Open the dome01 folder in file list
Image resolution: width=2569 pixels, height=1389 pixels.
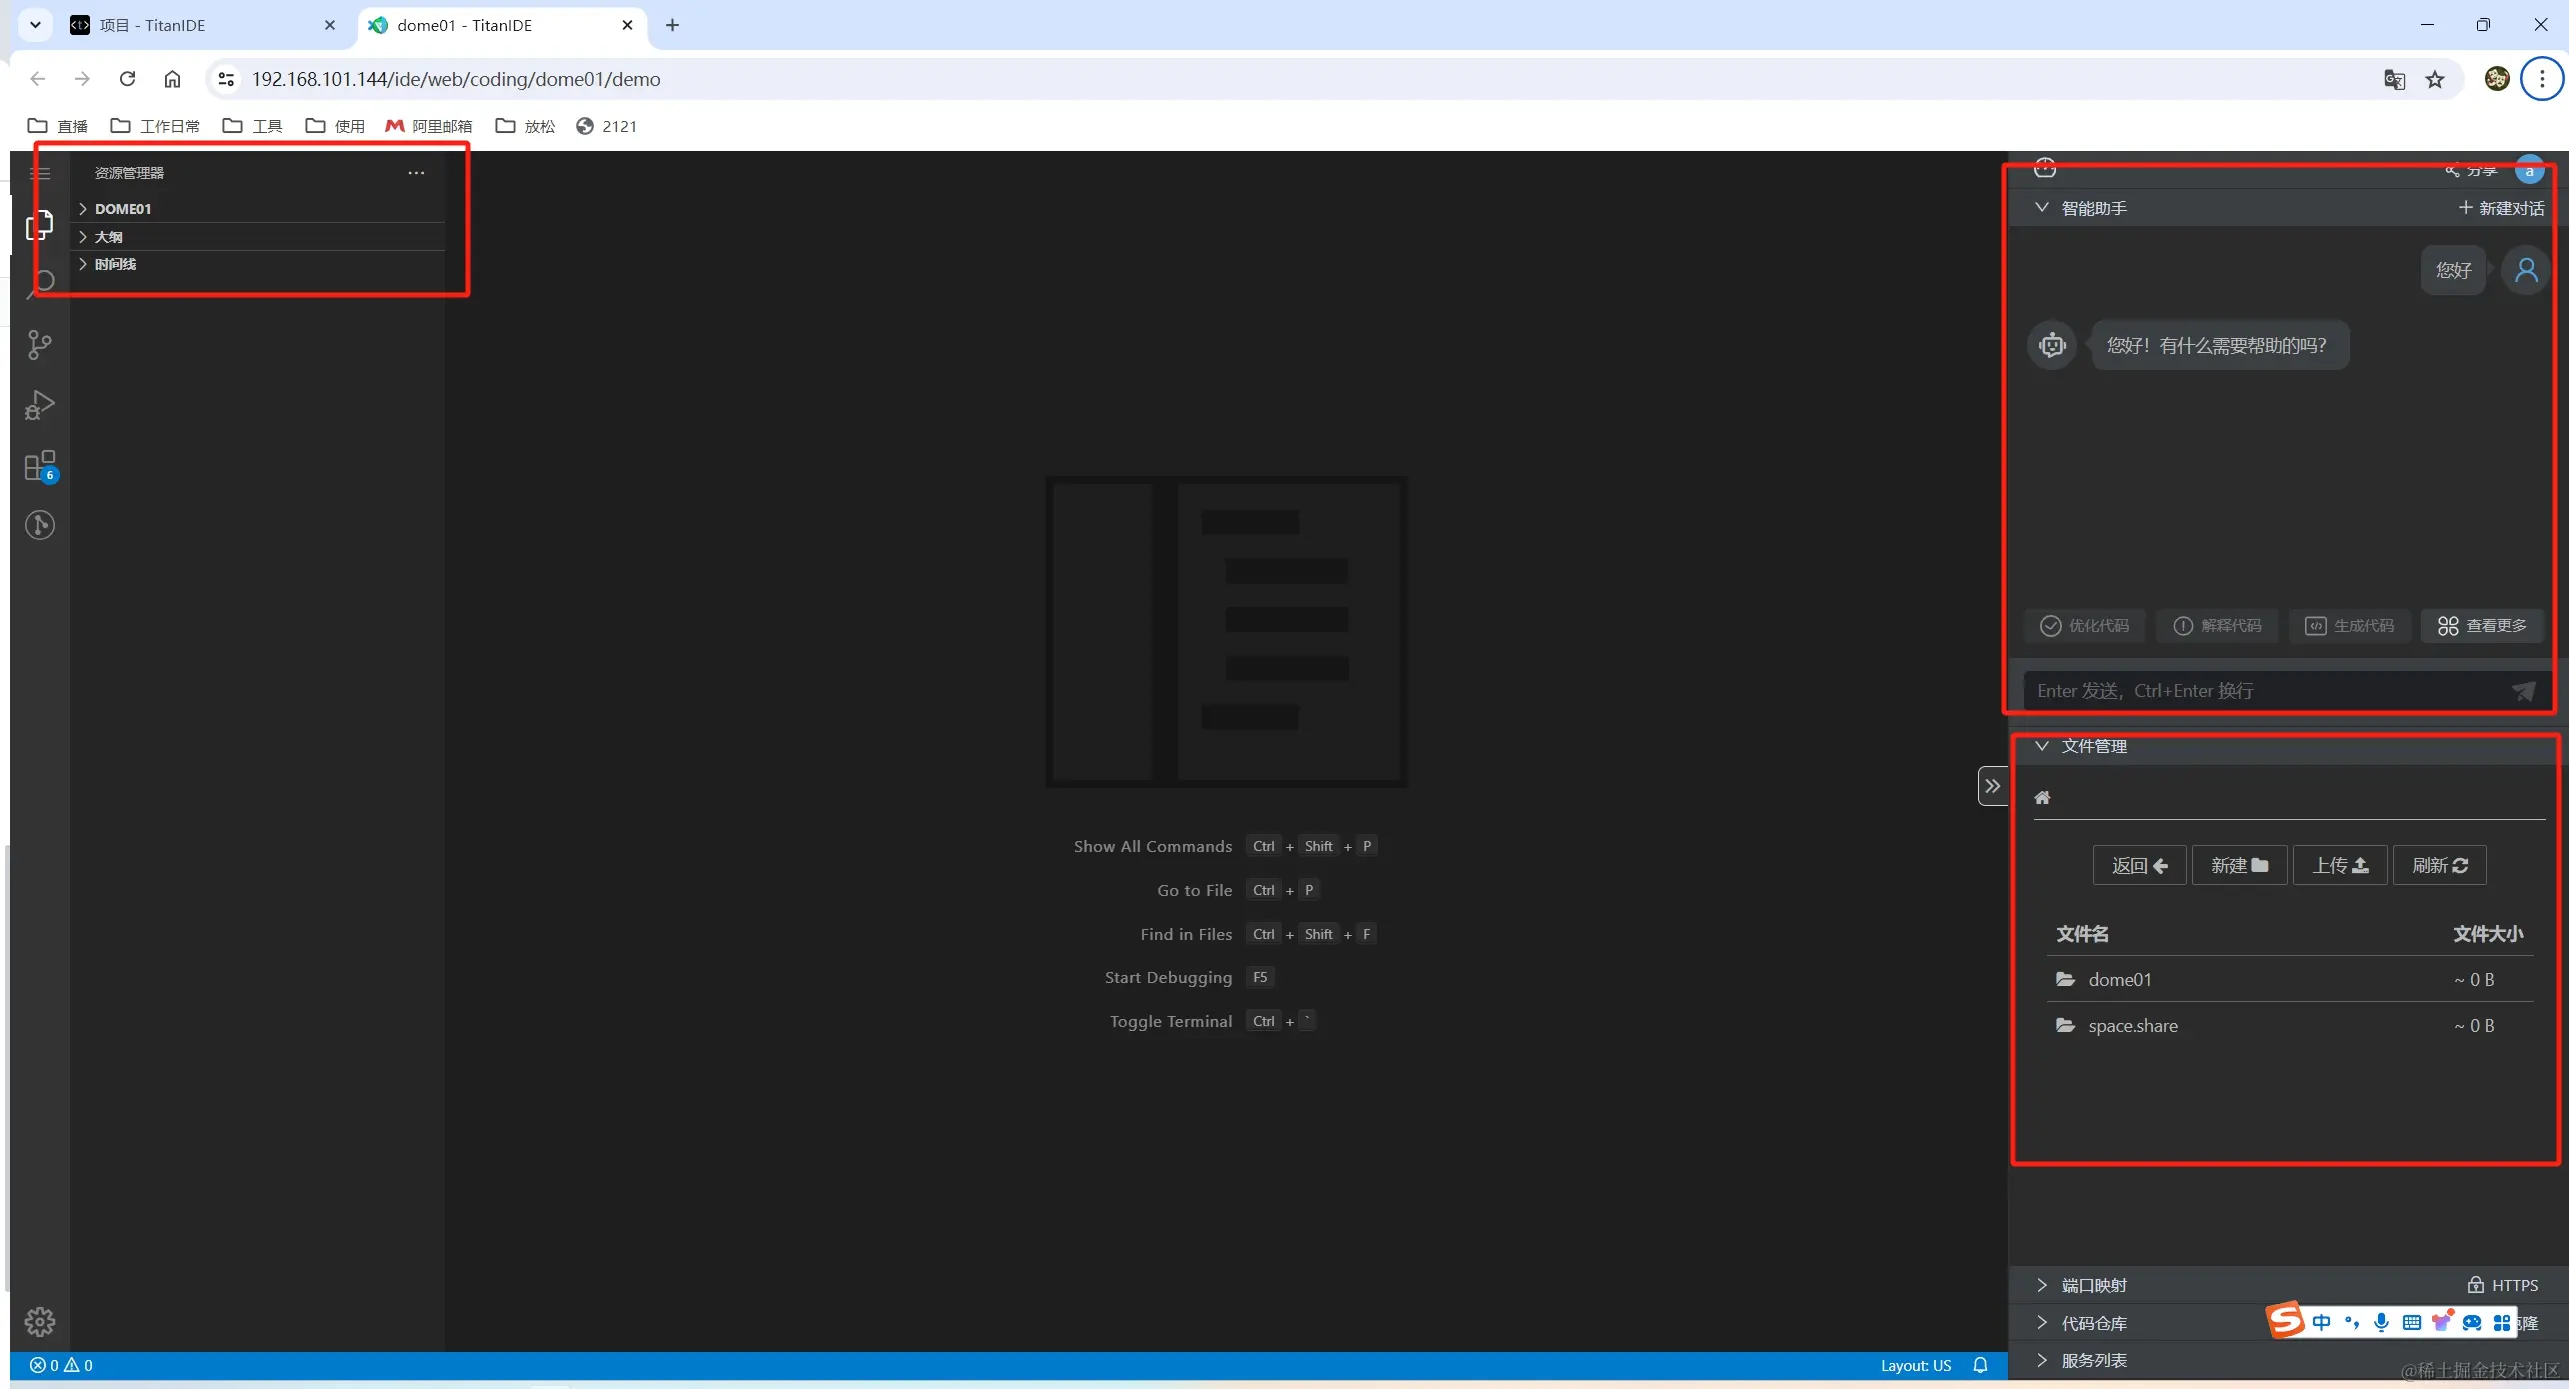[2118, 979]
